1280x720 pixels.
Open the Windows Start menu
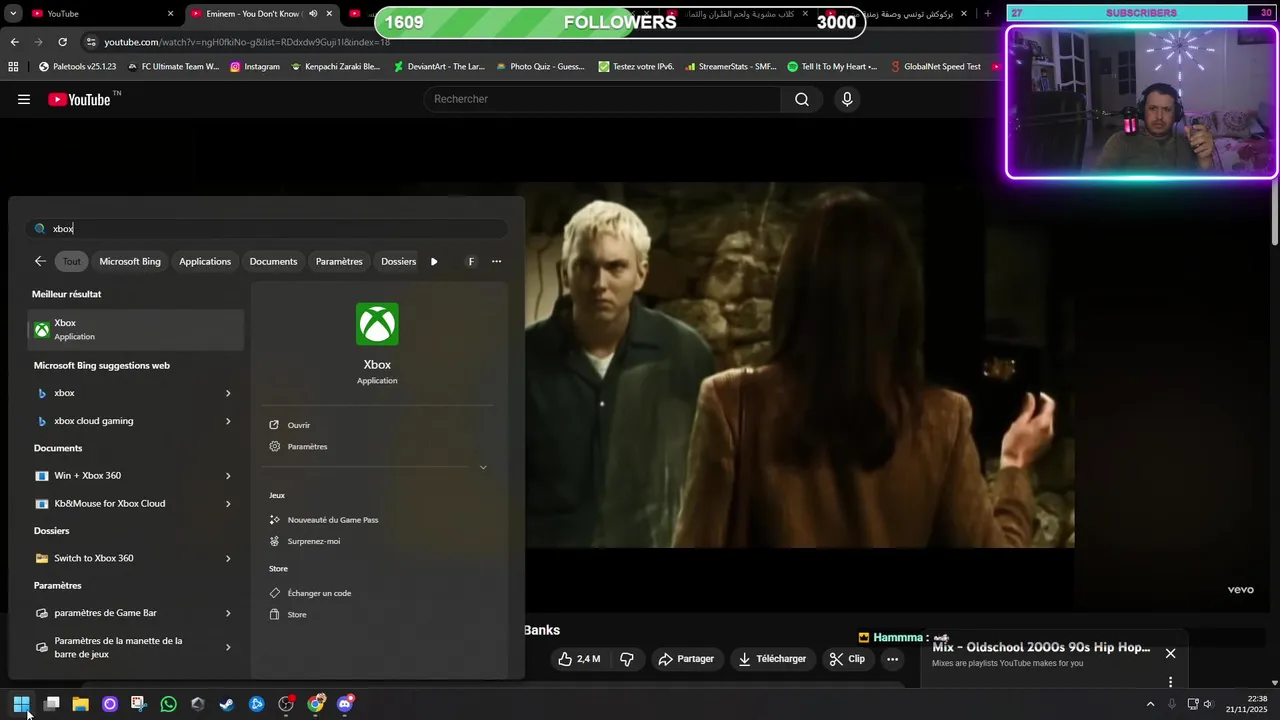click(21, 704)
